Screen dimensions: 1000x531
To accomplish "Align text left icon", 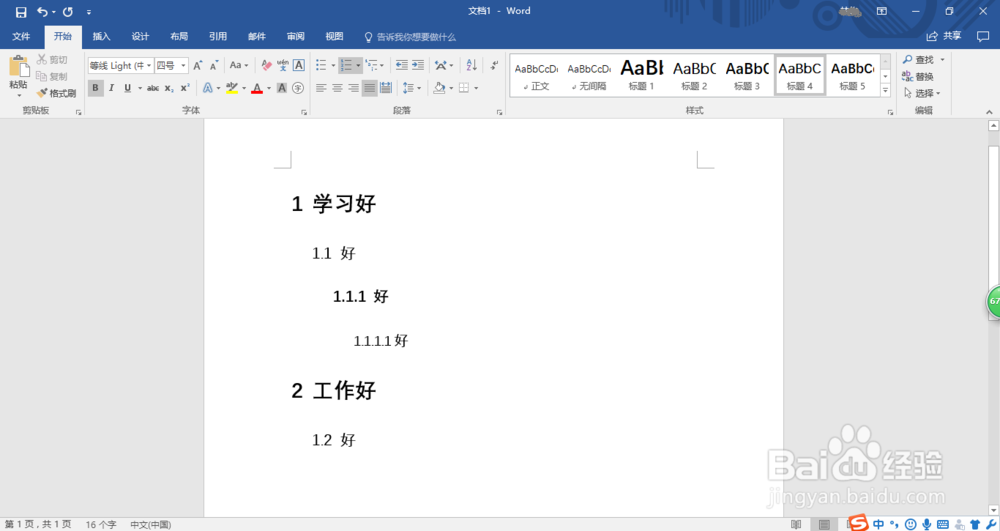I will click(x=321, y=88).
